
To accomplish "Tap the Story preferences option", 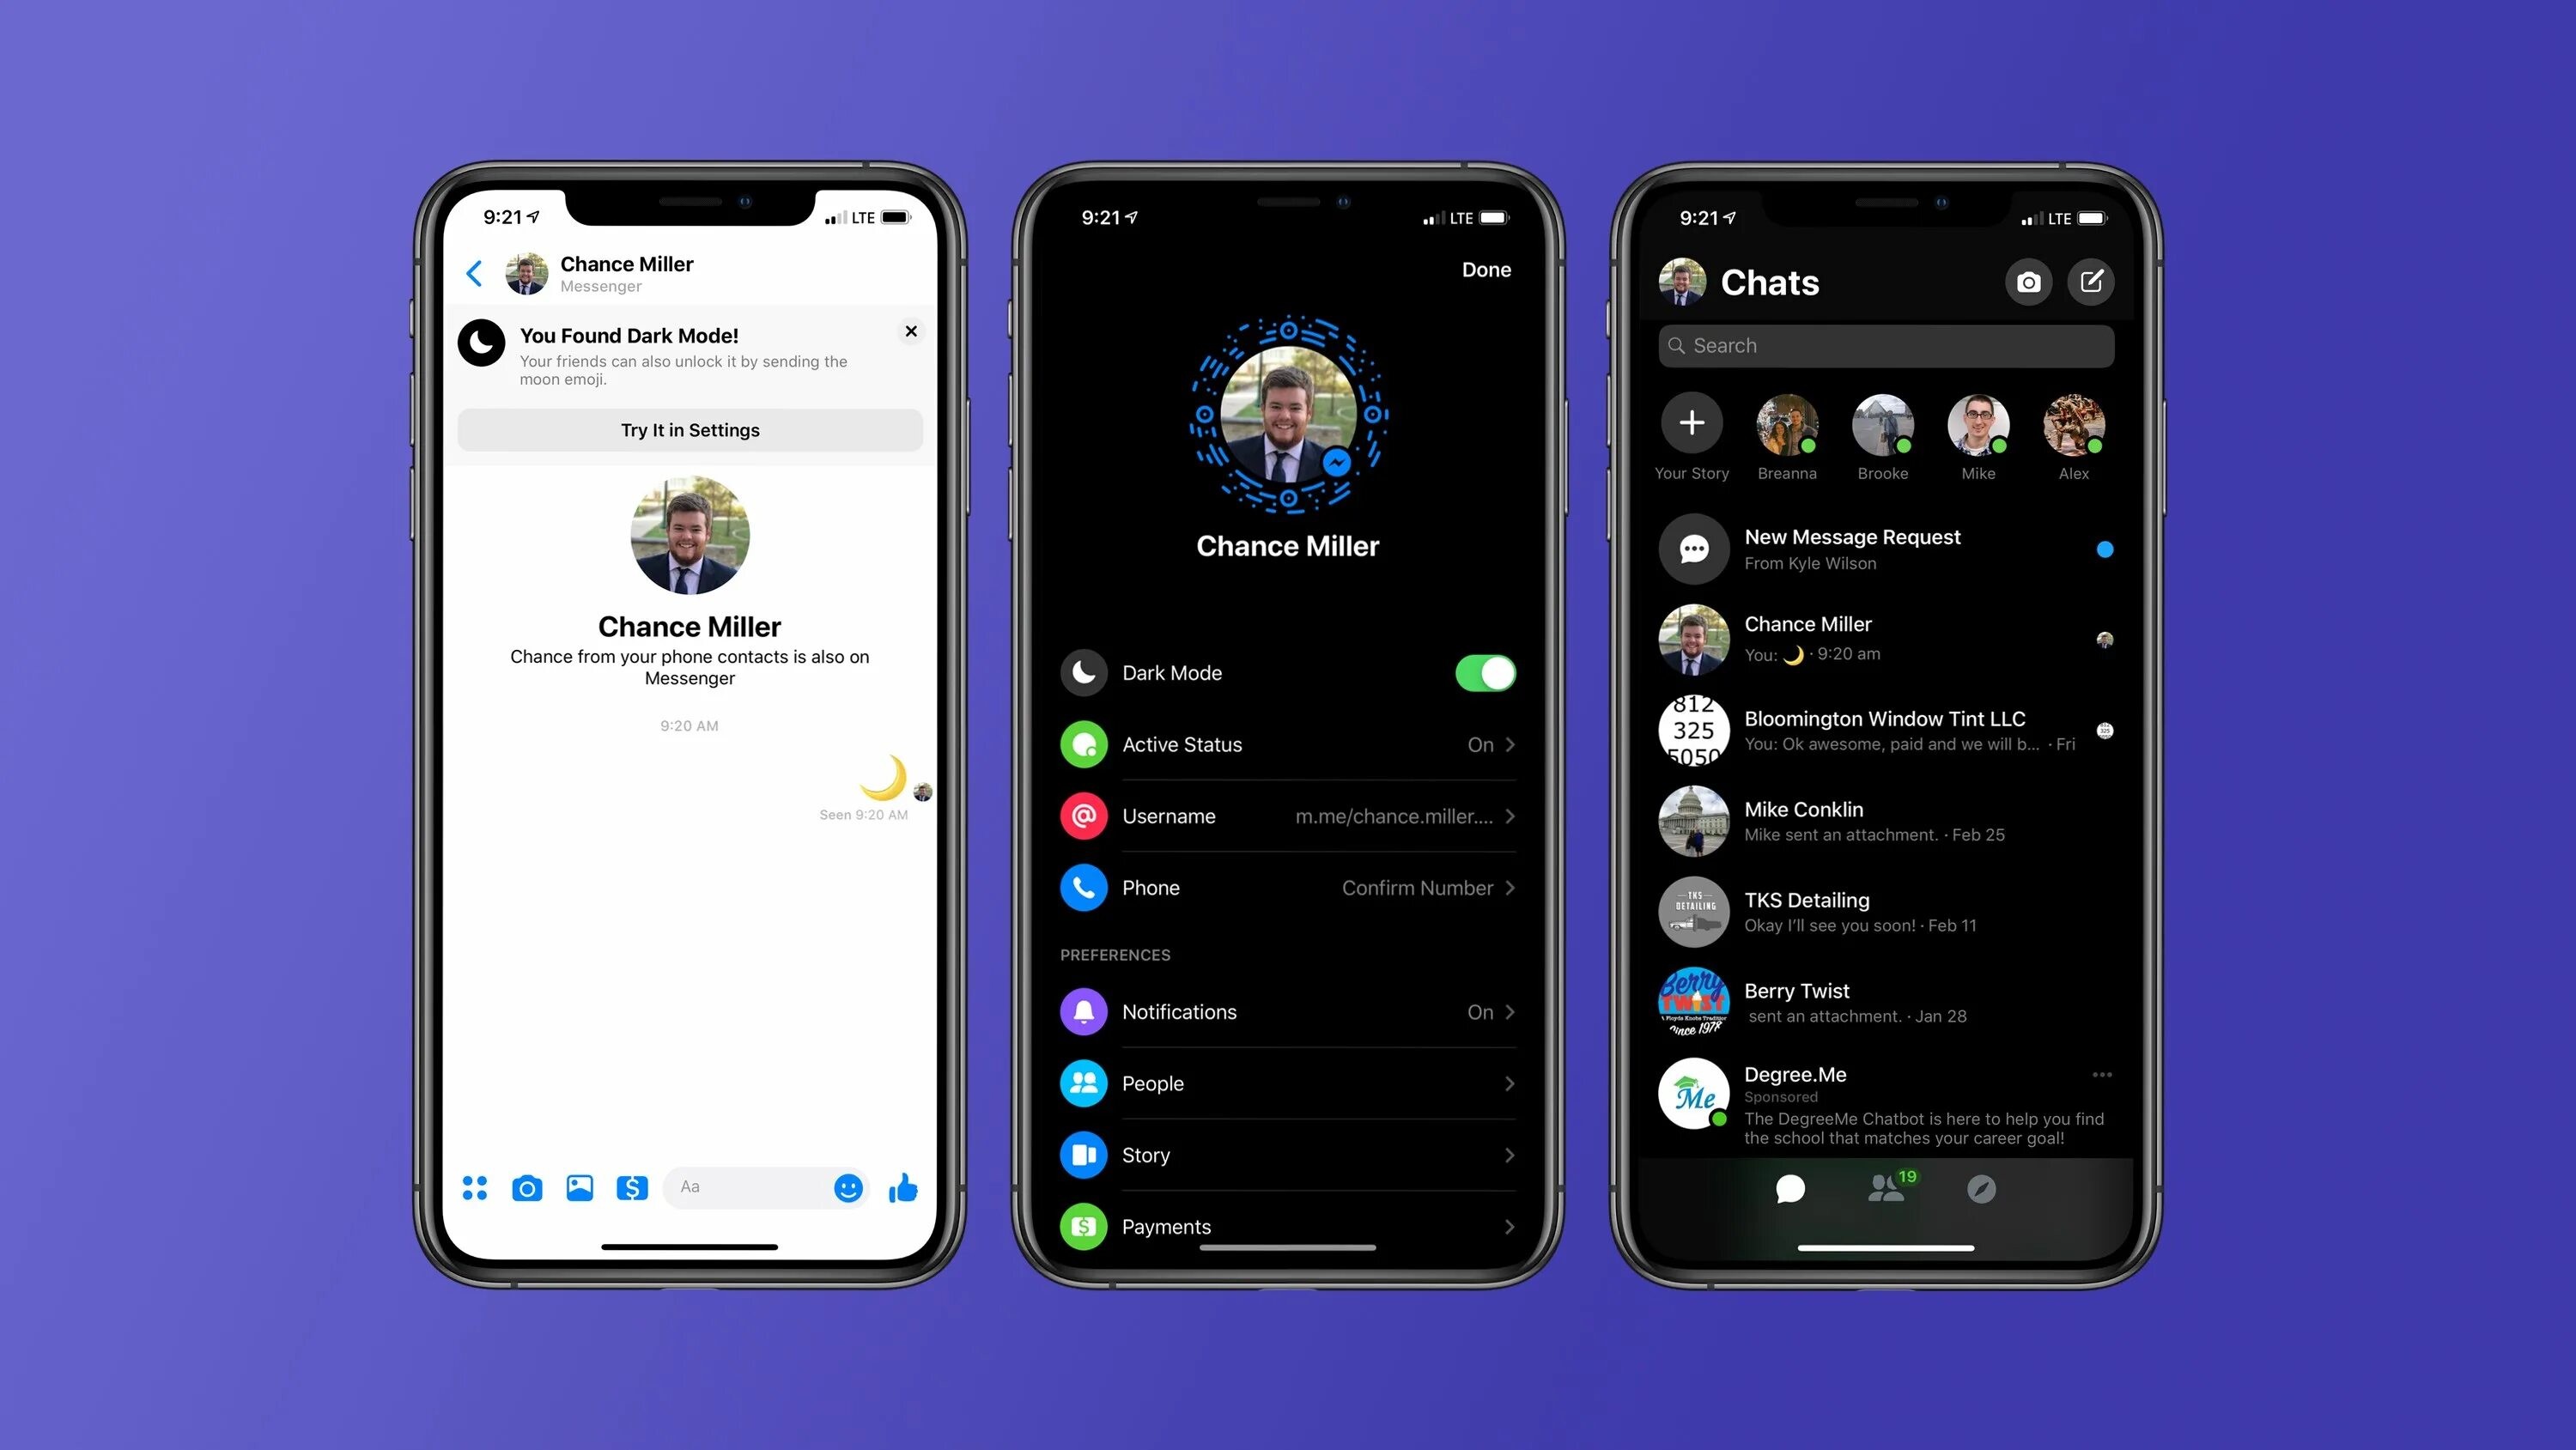I will point(1288,1155).
